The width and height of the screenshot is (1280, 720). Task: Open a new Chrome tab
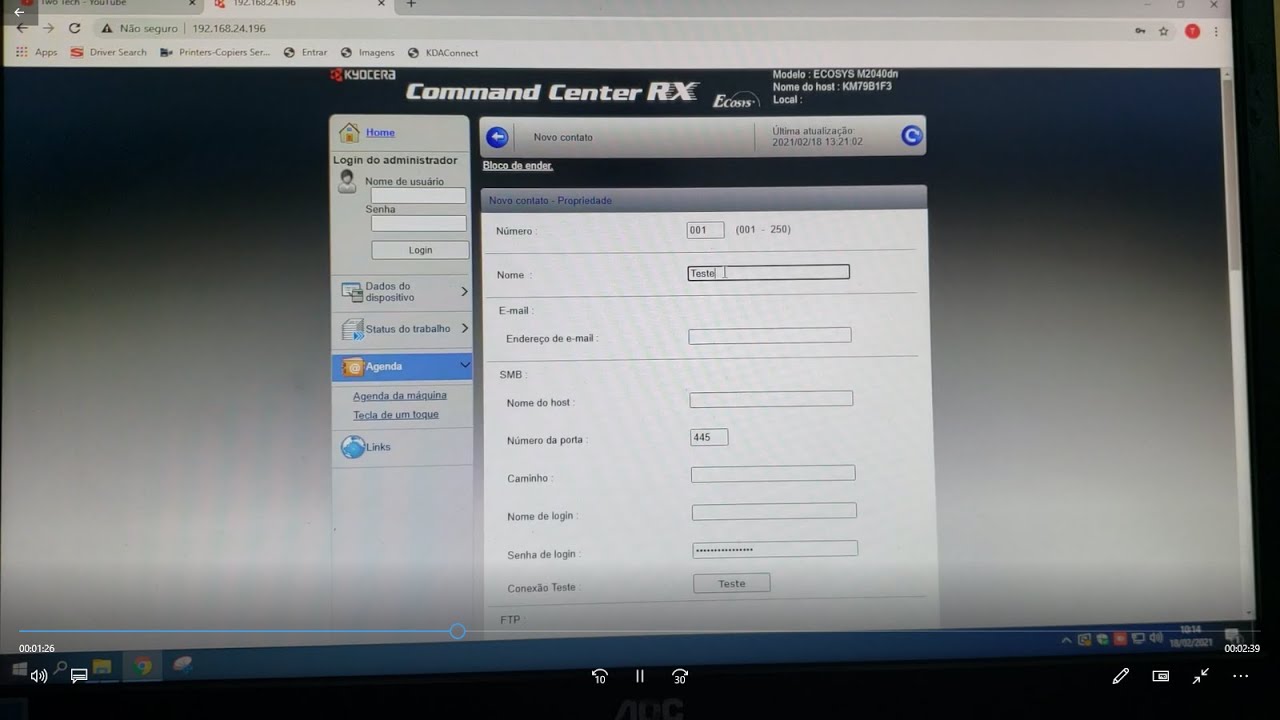point(411,4)
